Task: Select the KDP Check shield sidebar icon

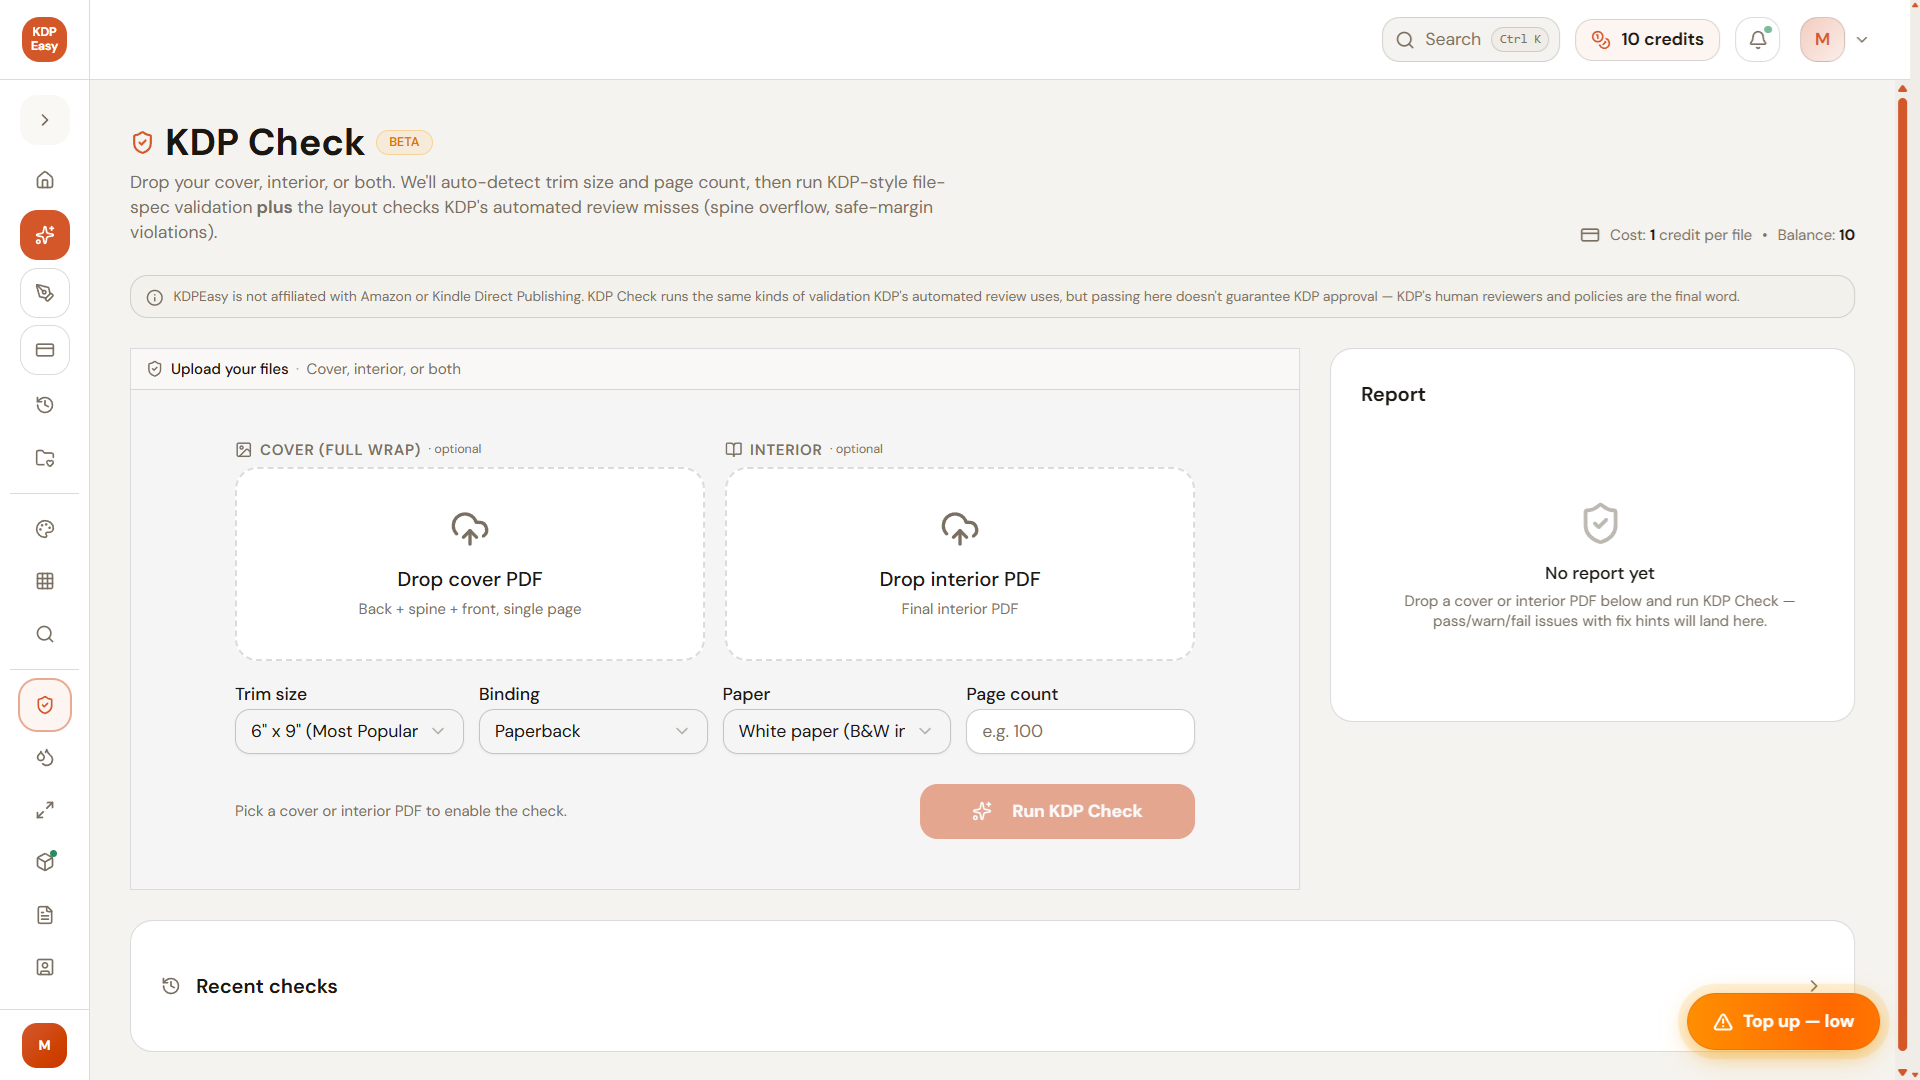Action: point(45,705)
